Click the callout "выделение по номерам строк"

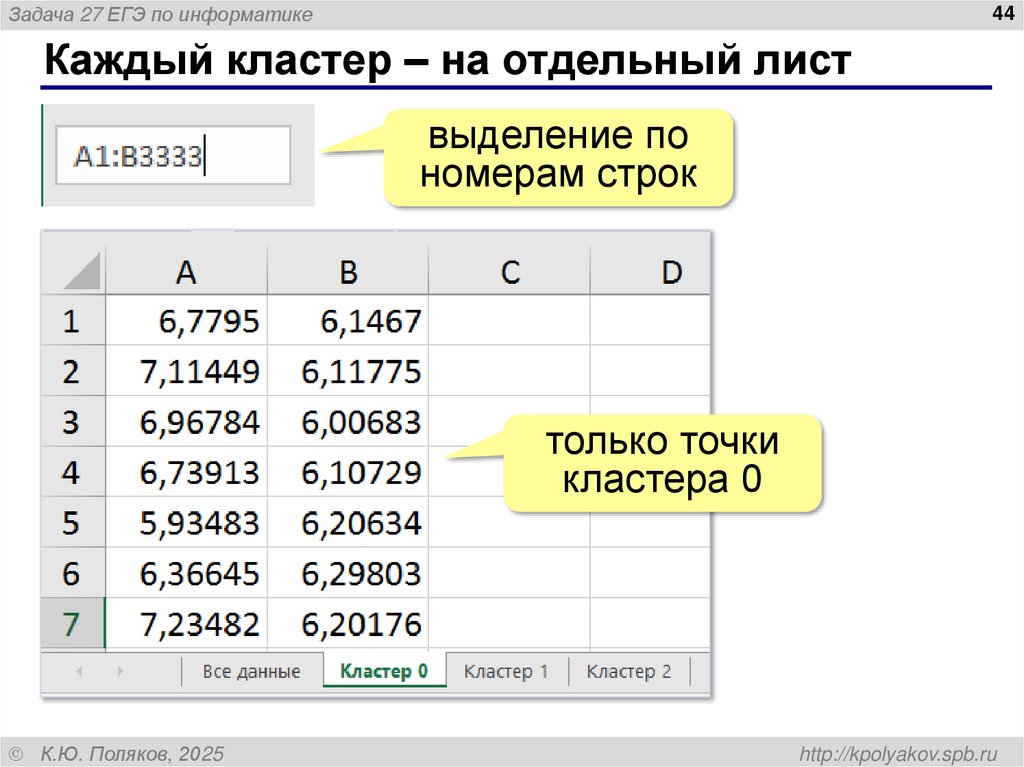(560, 157)
